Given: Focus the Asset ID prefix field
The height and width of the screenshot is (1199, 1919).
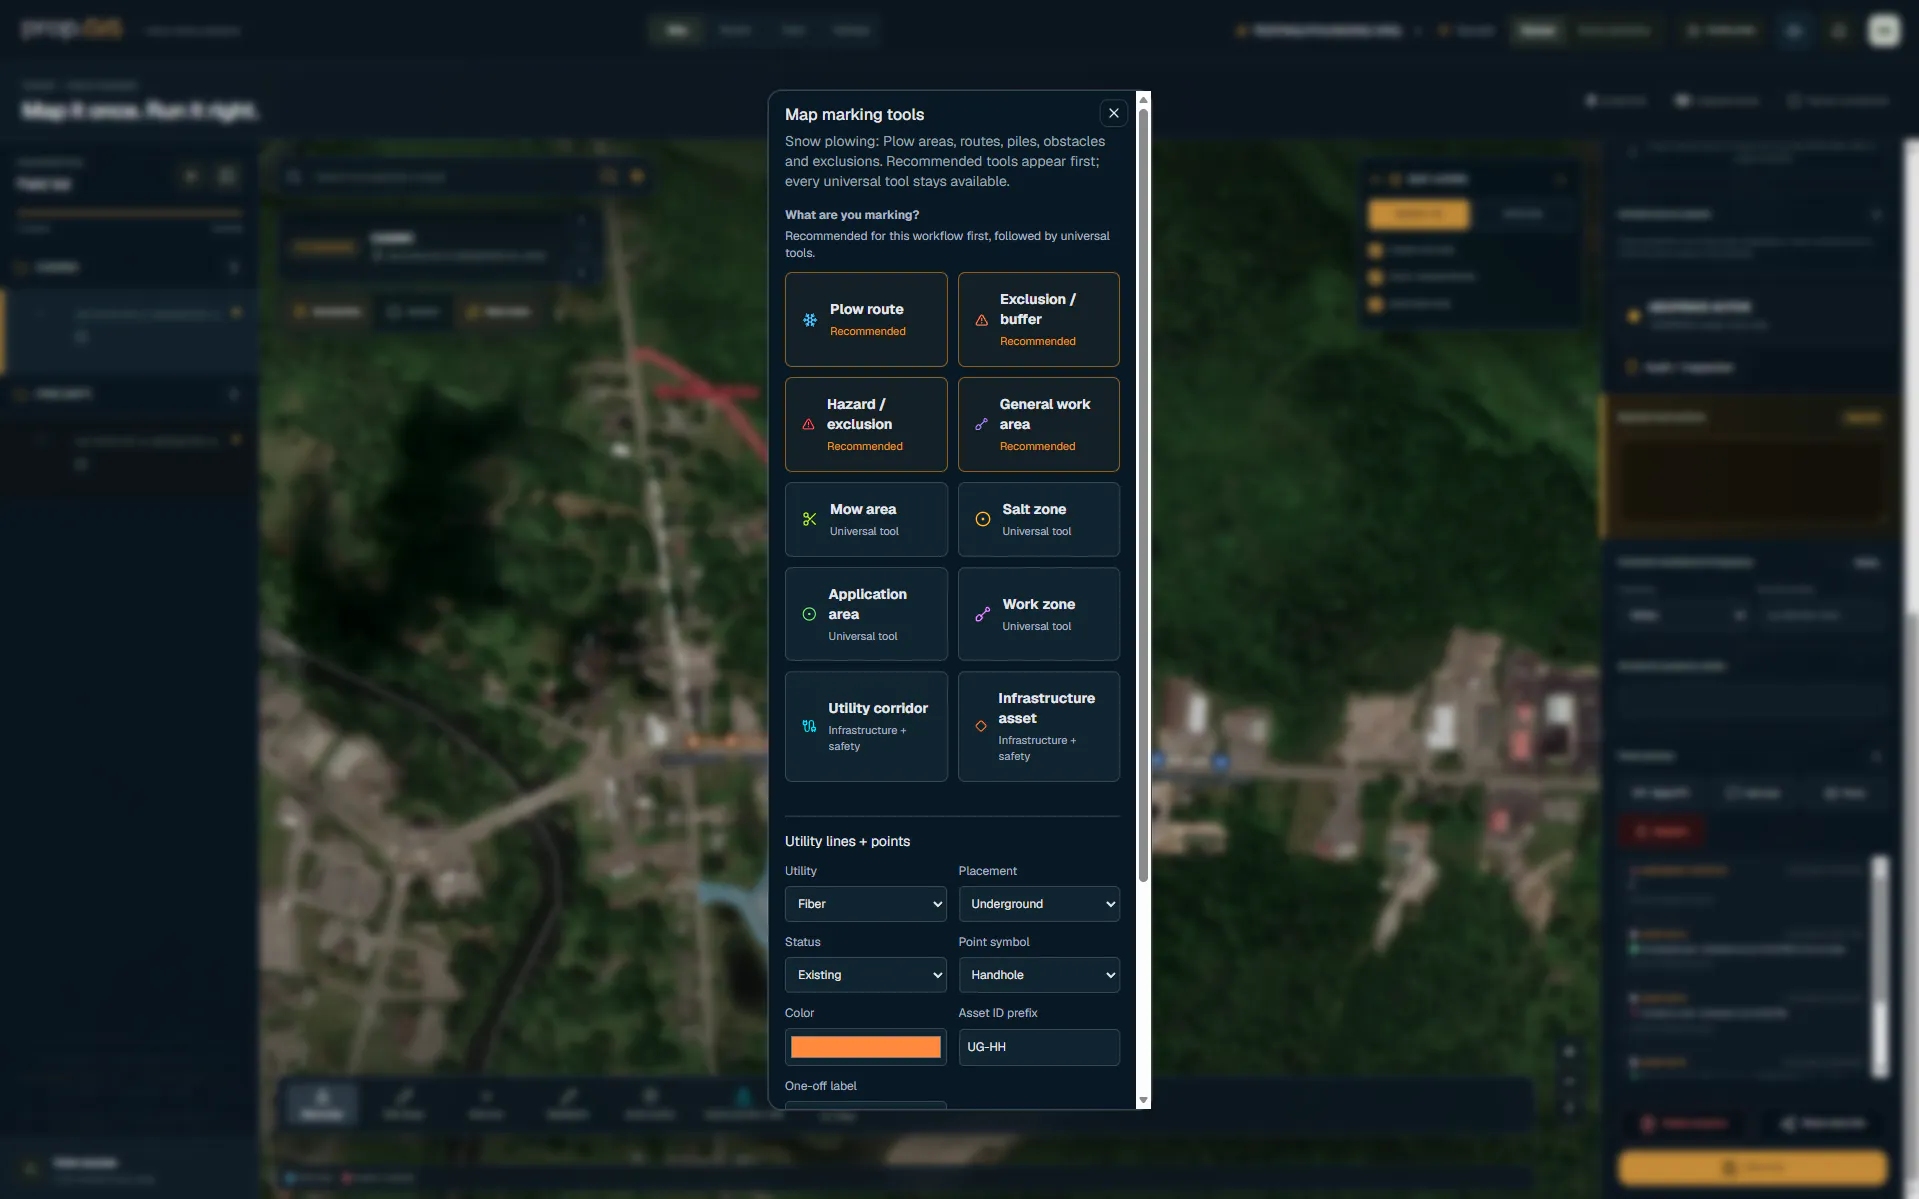Looking at the screenshot, I should tap(1038, 1047).
